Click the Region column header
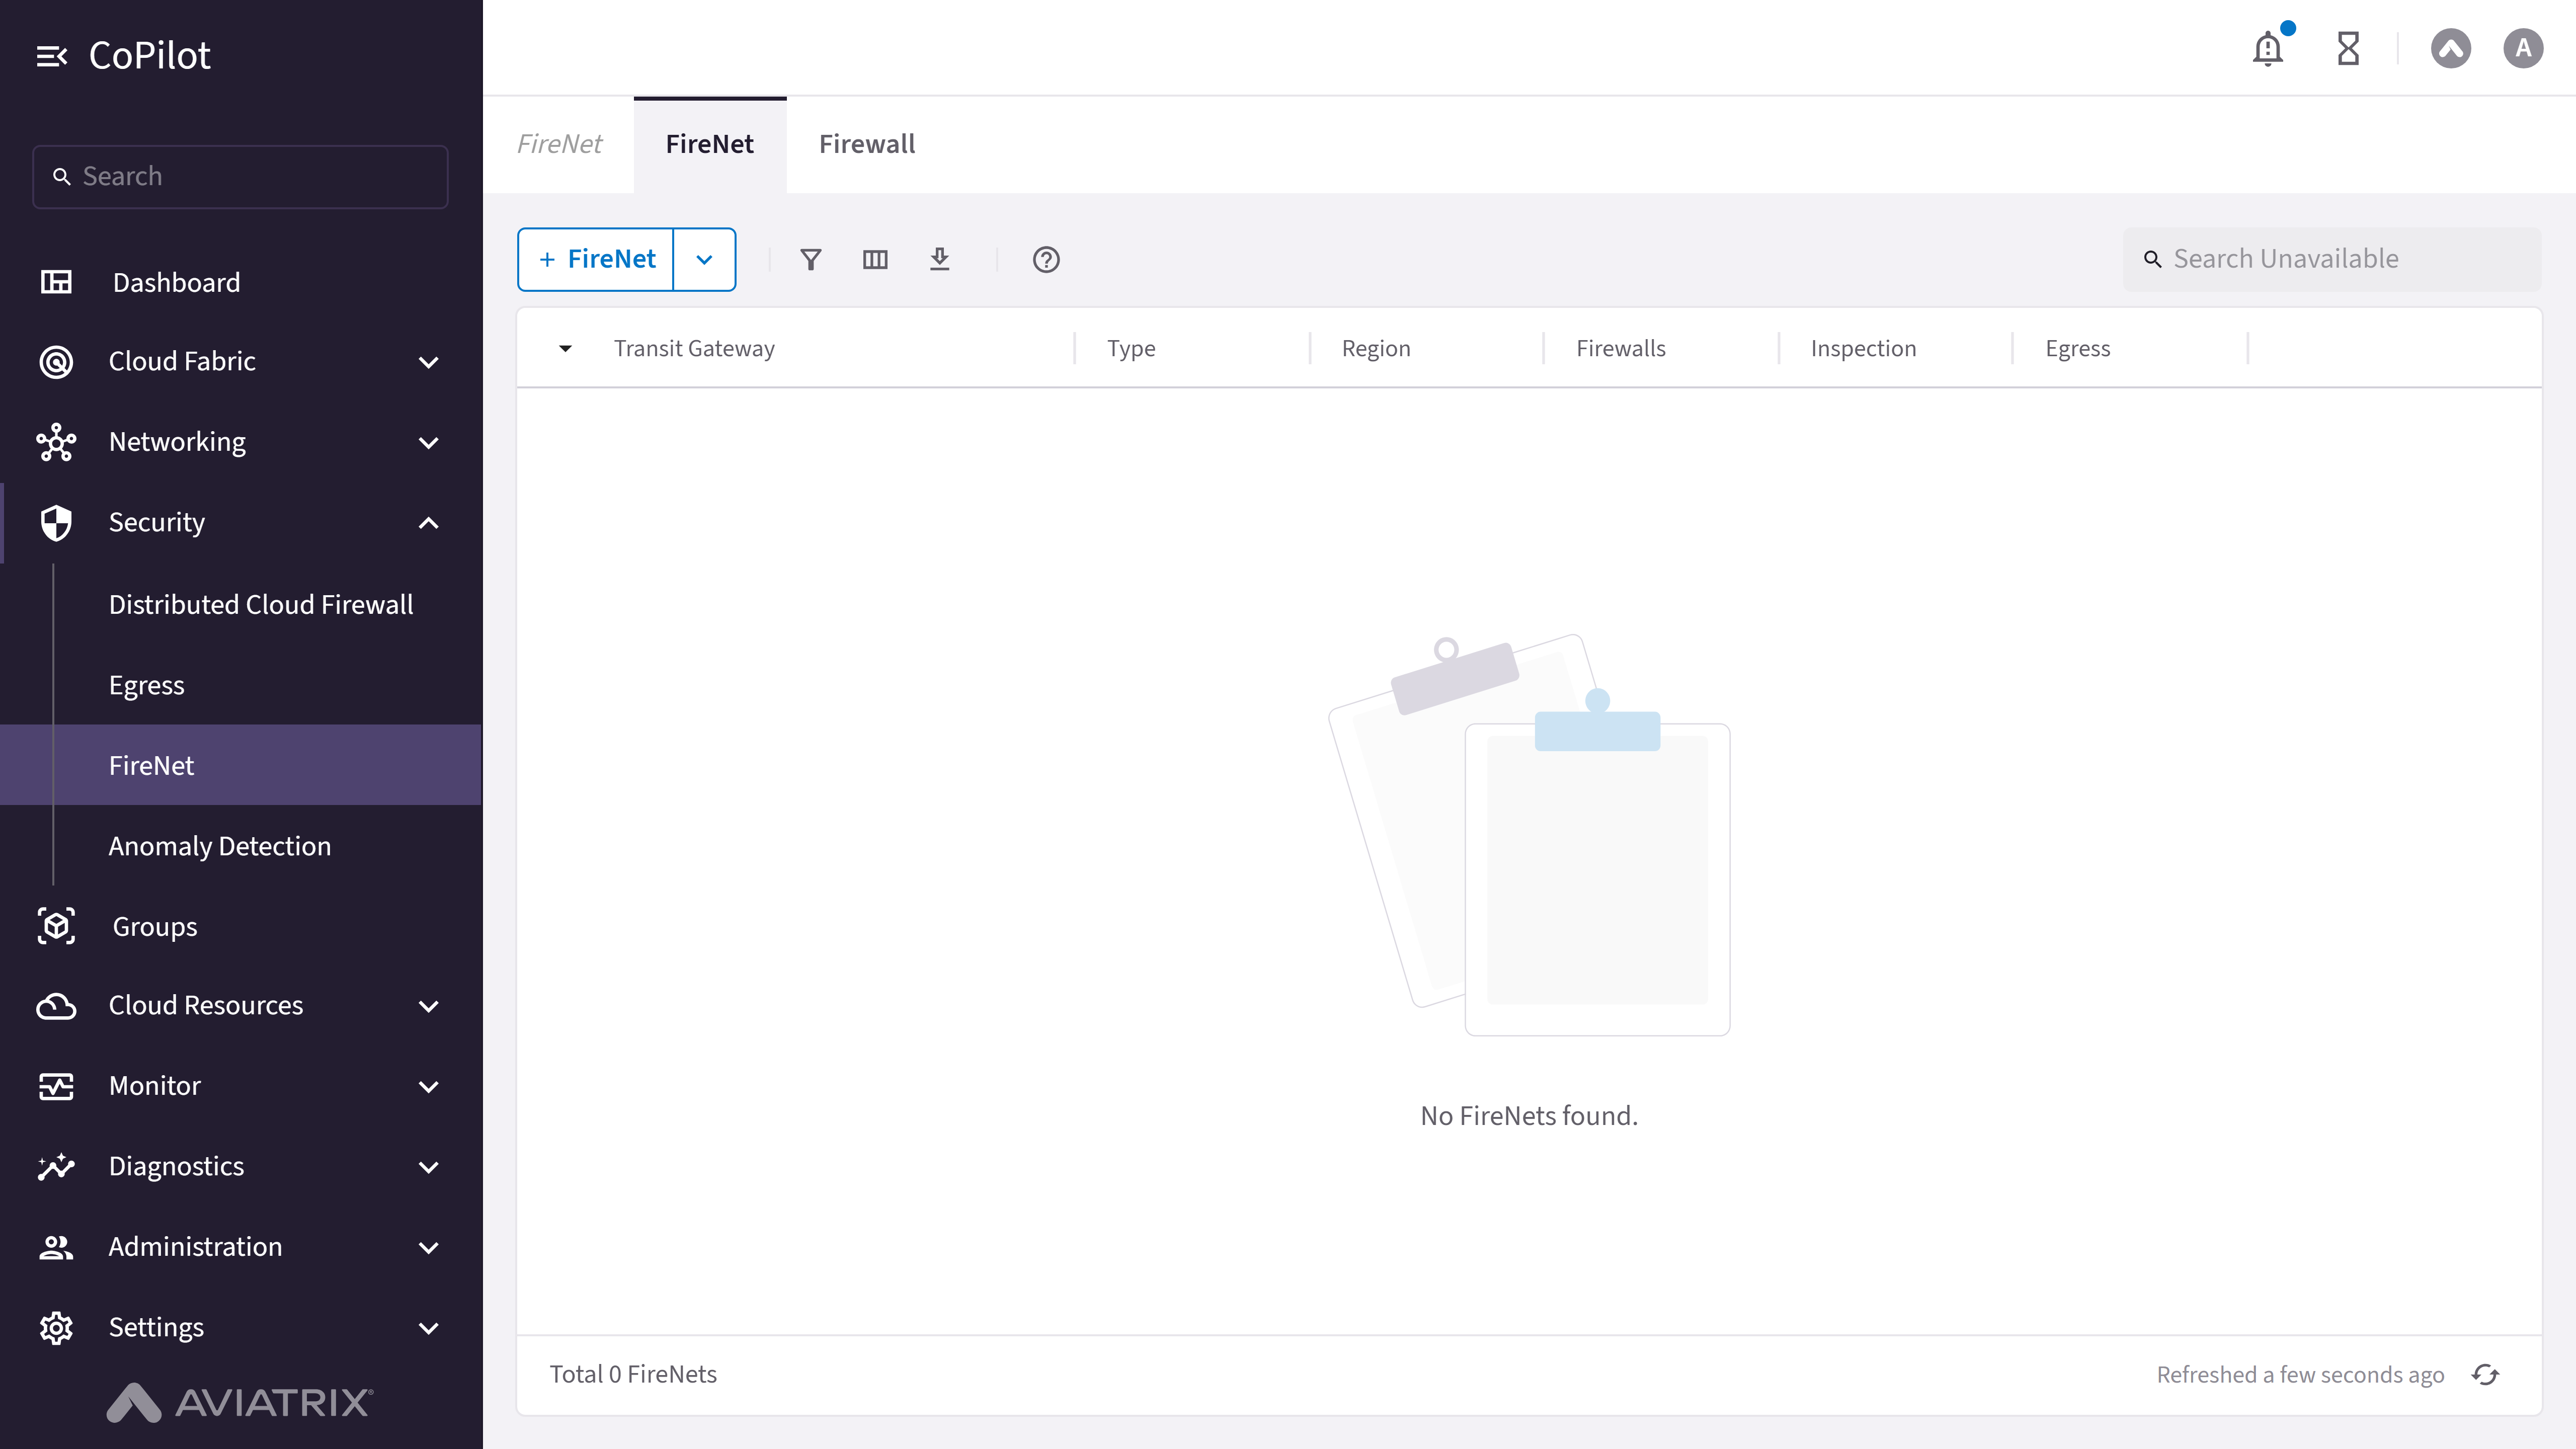 point(1376,349)
